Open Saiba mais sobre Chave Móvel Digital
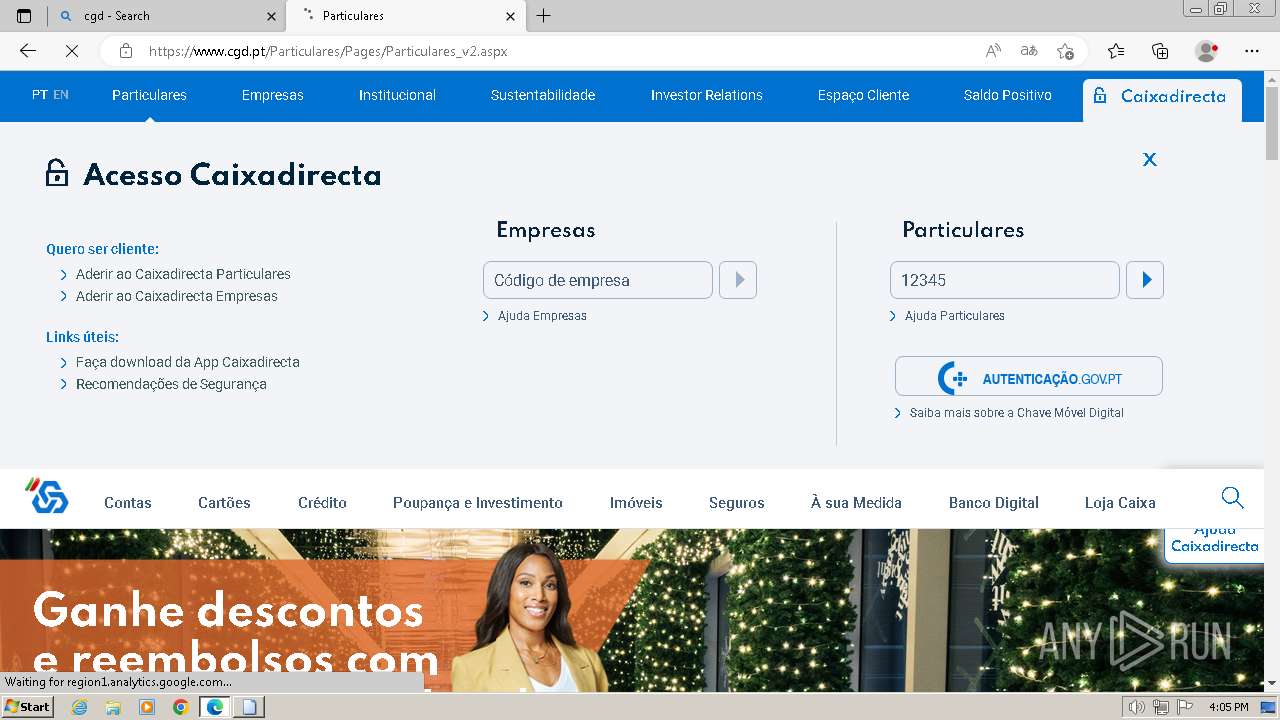The width and height of the screenshot is (1280, 720). click(1017, 413)
